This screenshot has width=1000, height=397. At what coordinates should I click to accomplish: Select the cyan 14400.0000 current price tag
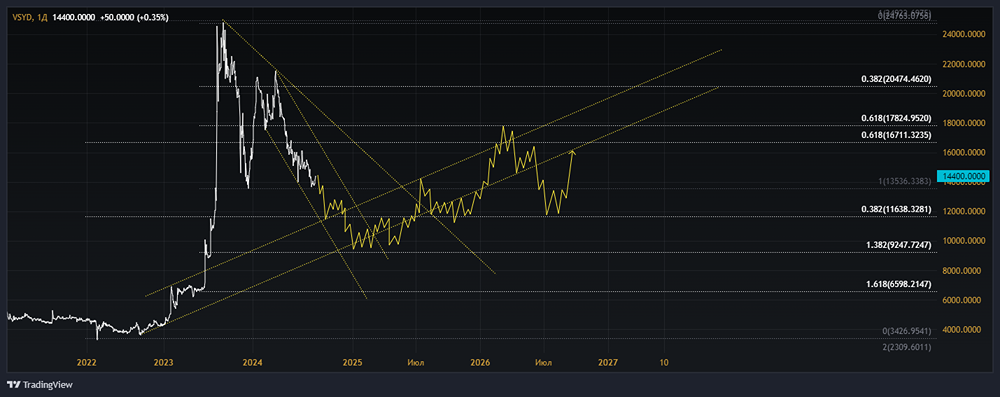[962, 175]
